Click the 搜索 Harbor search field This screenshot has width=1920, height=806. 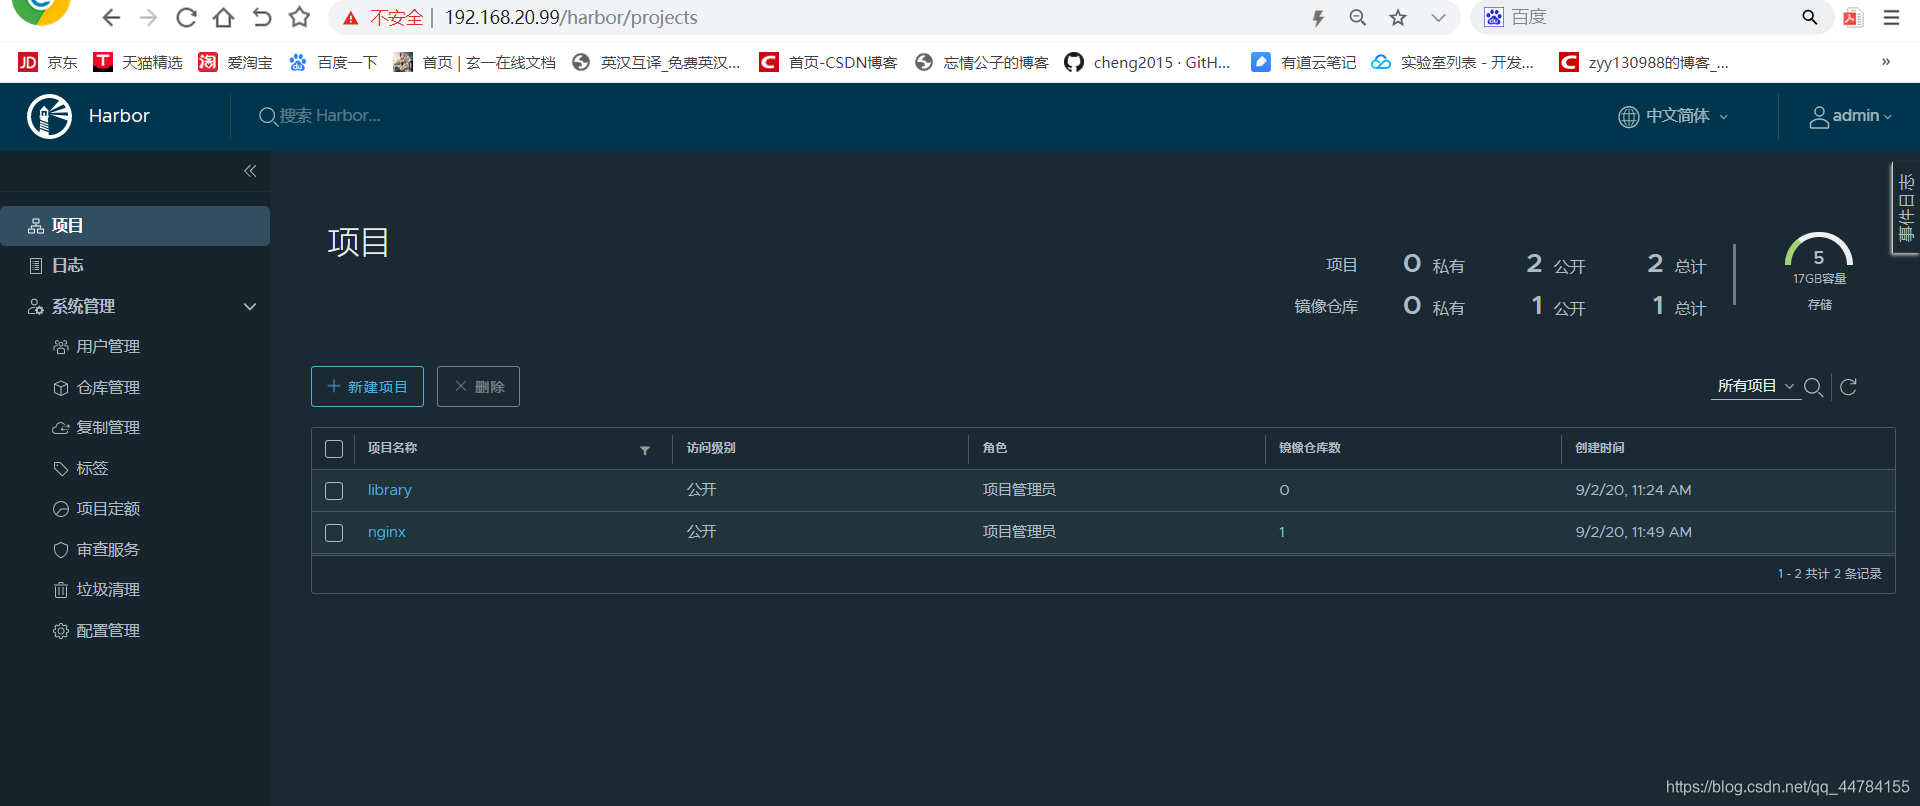tap(329, 116)
